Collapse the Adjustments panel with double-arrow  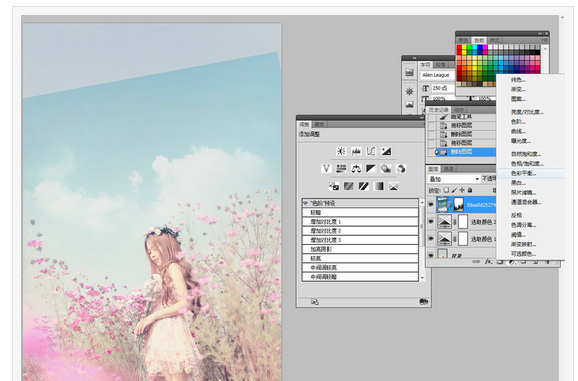click(x=422, y=118)
